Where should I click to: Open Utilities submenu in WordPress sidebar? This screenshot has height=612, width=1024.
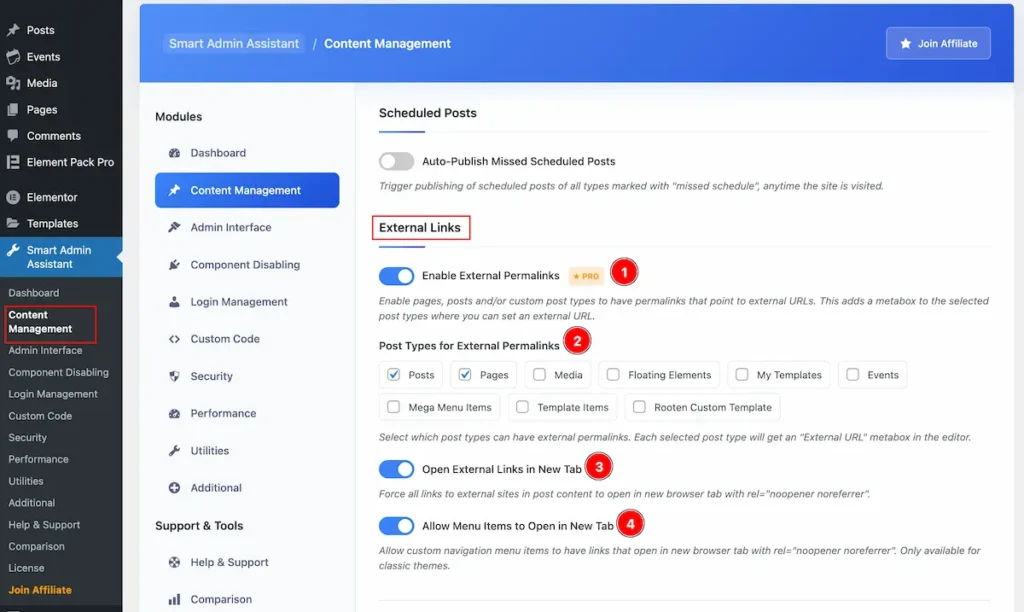tap(26, 481)
